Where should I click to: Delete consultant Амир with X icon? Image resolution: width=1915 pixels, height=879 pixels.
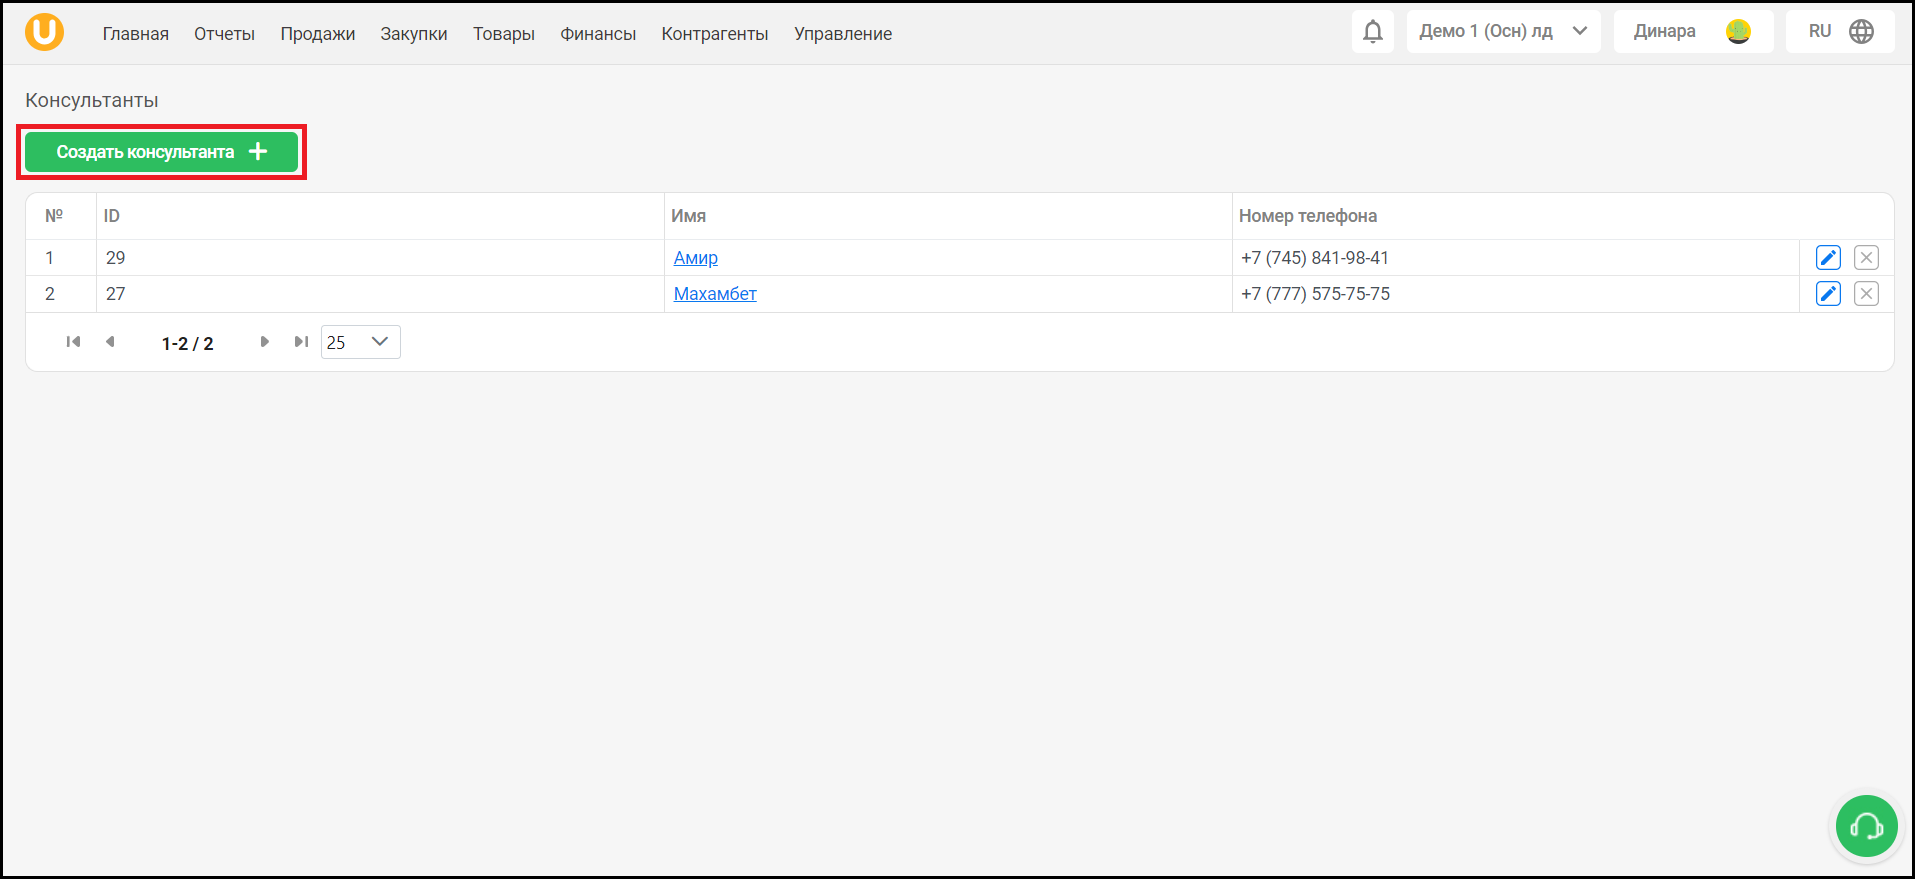coord(1866,258)
